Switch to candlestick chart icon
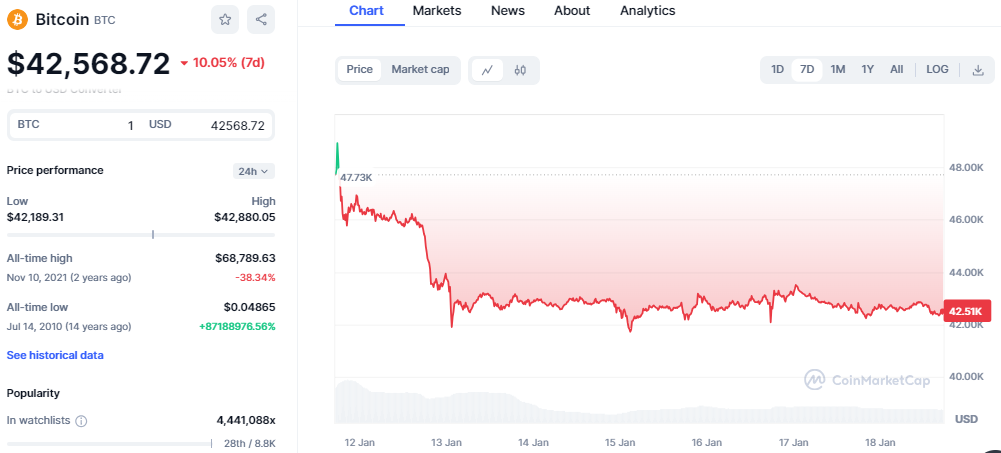 (520, 70)
